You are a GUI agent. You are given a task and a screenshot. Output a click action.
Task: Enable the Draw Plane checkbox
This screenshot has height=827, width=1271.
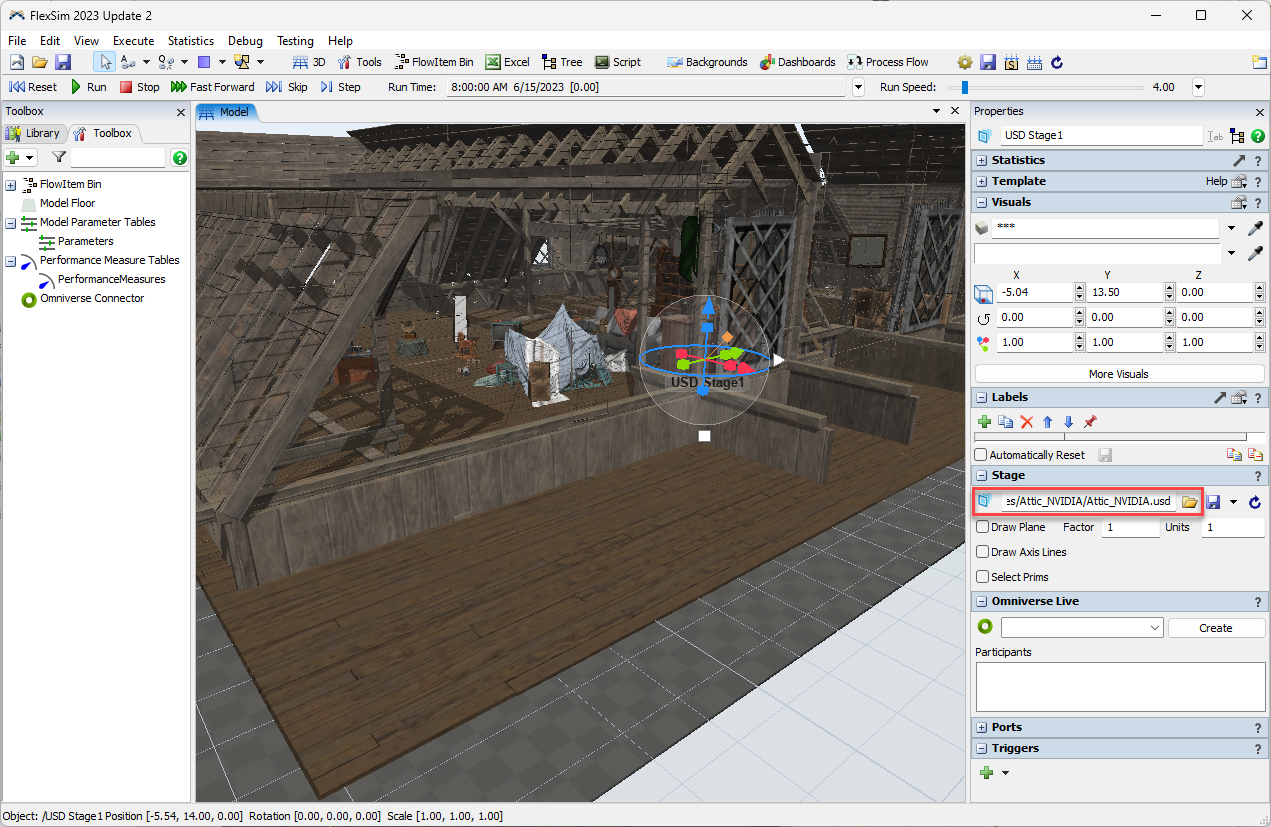983,527
